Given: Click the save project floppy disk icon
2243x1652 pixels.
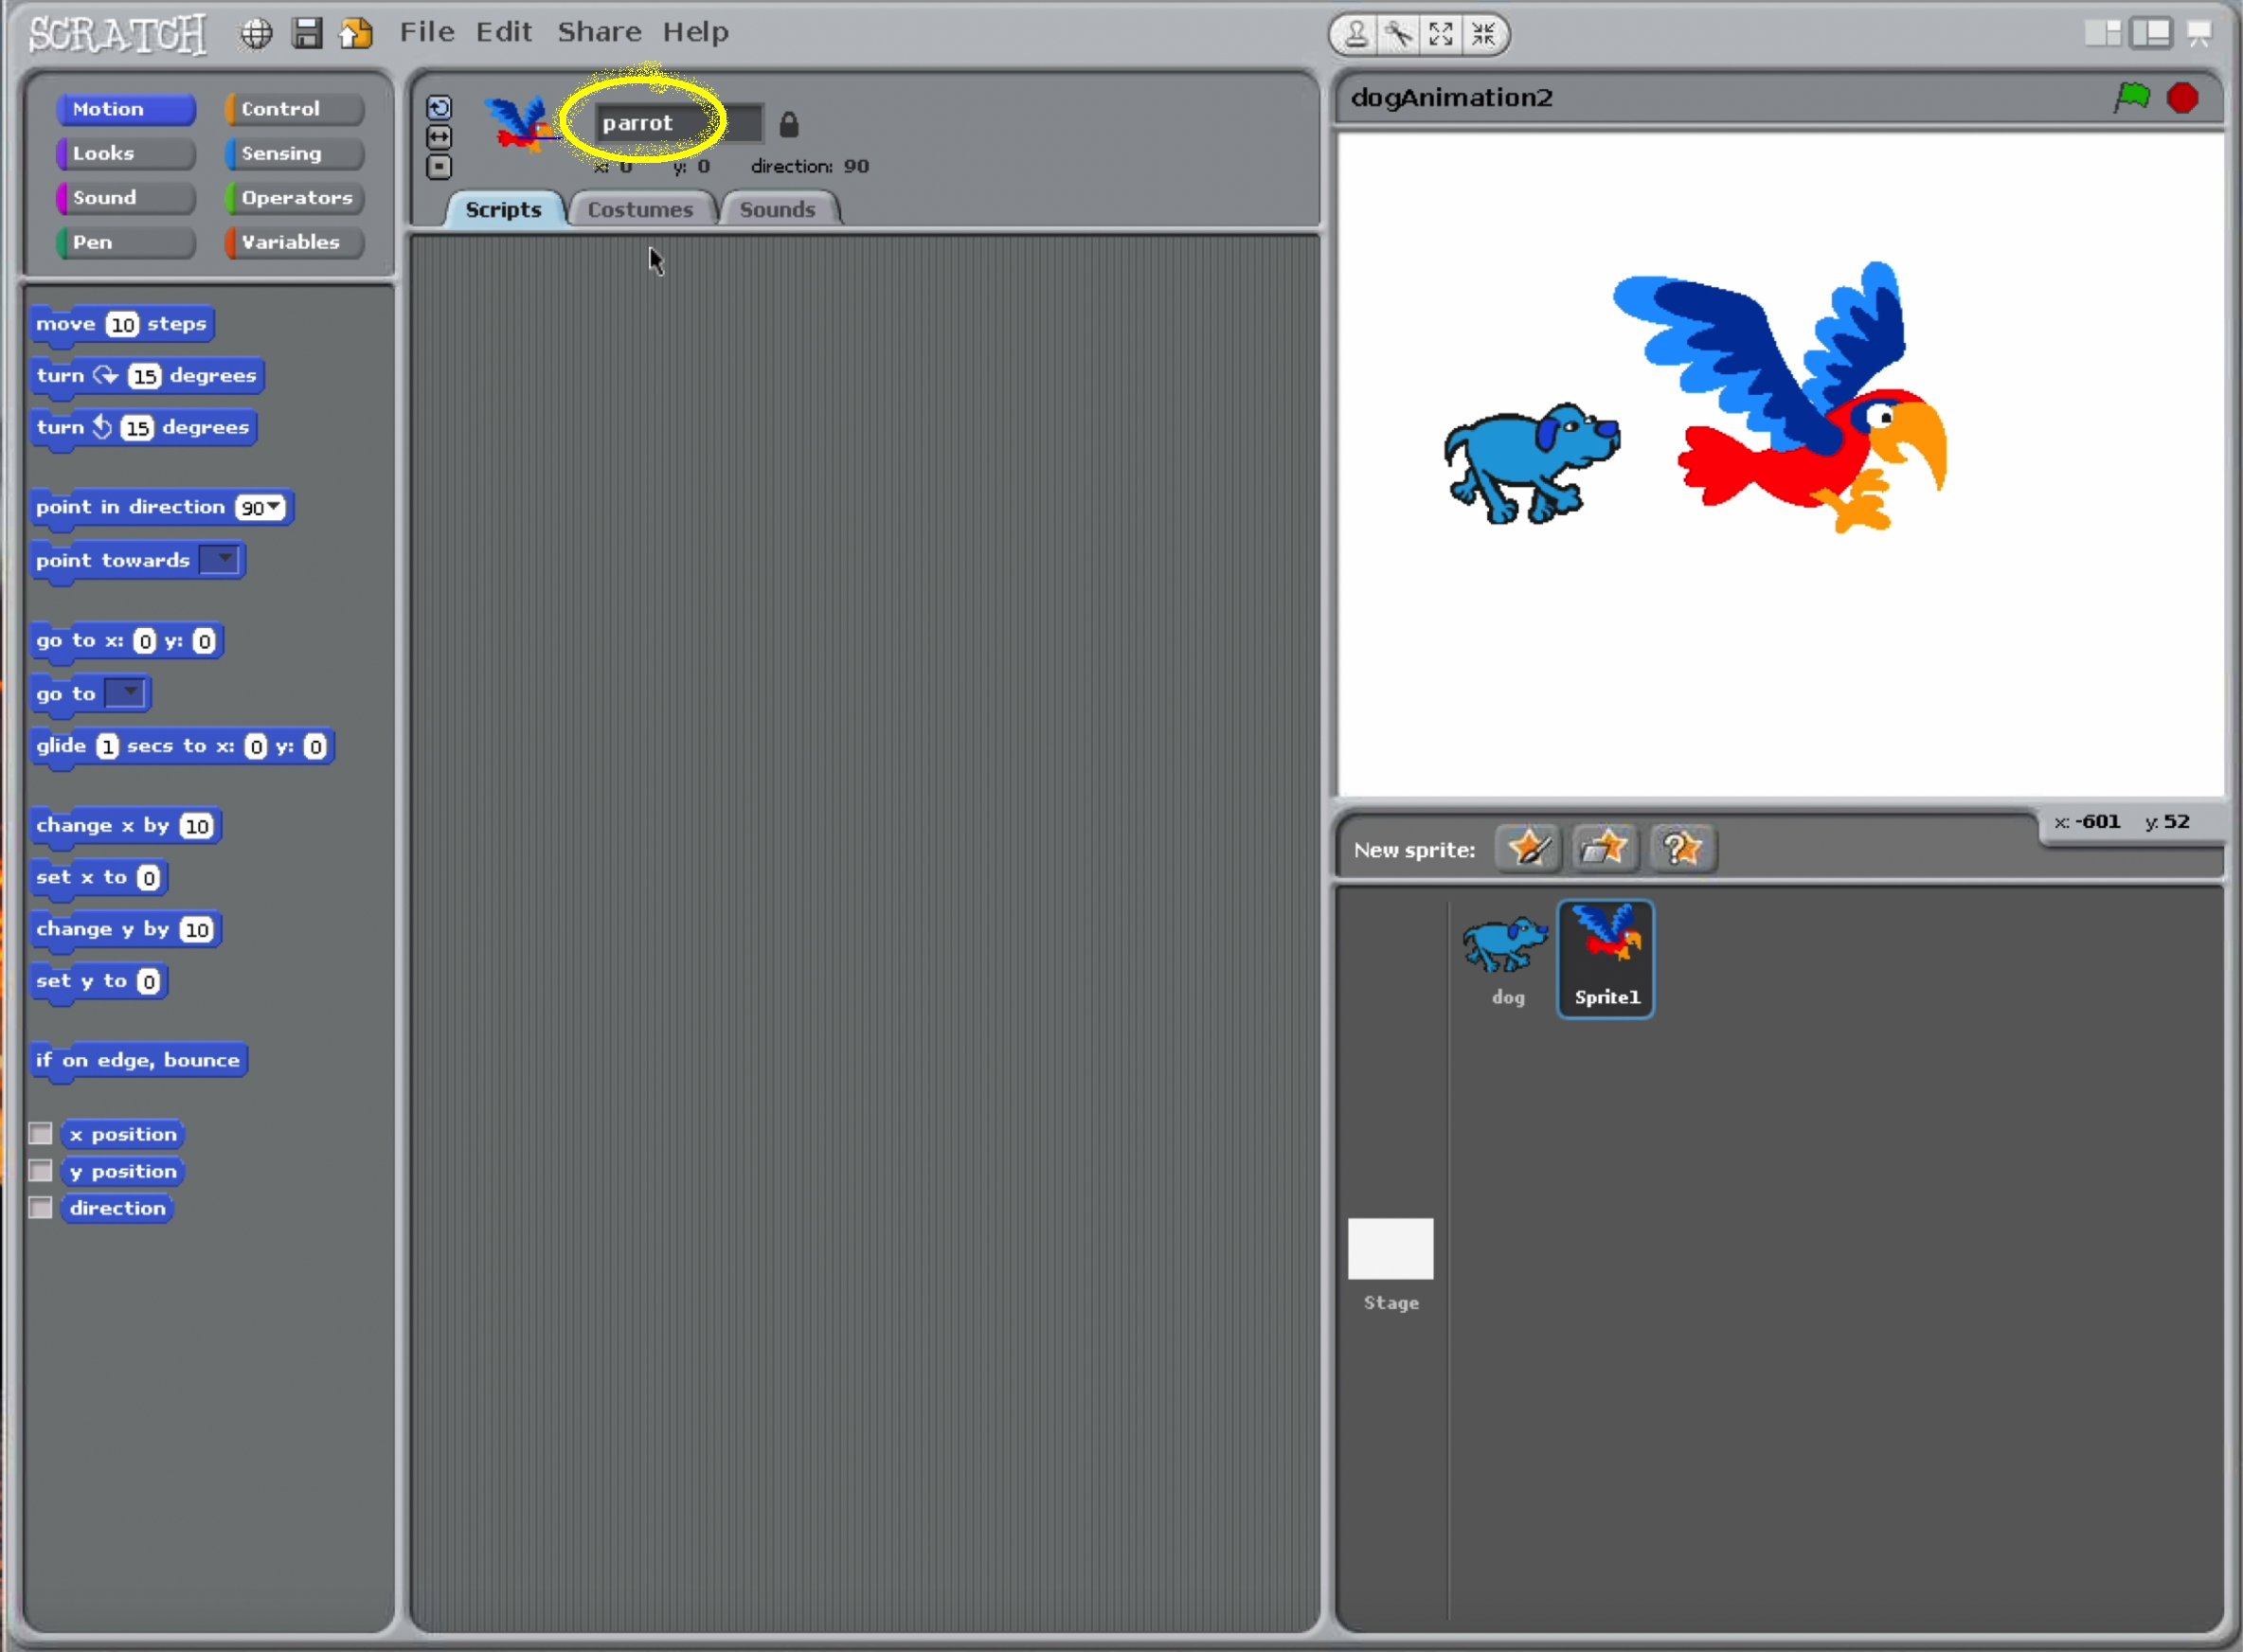Looking at the screenshot, I should pos(307,33).
